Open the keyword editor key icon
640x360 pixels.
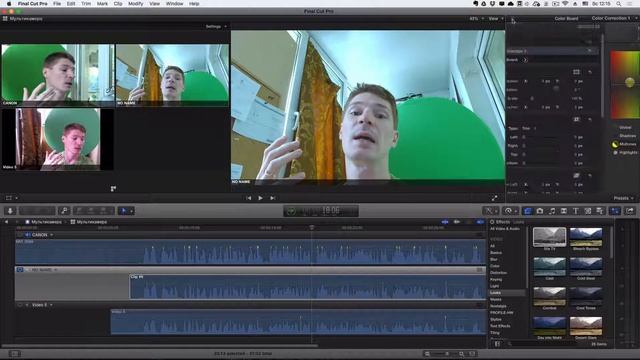point(64,211)
